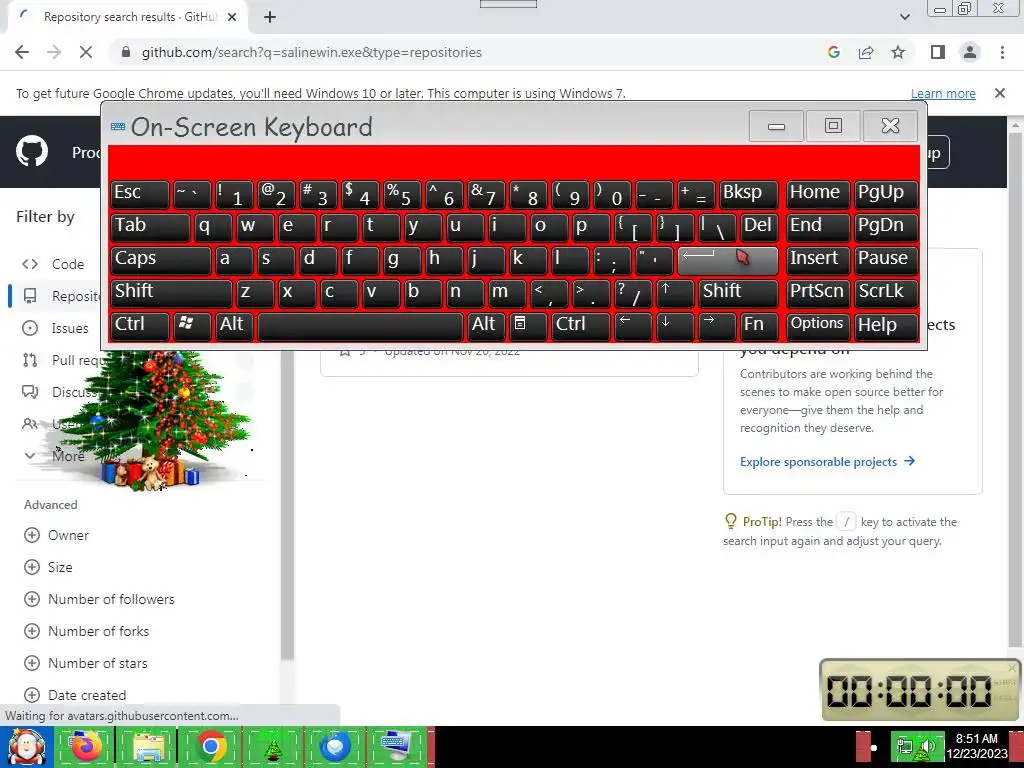Click the volume icon in system tray
The image size is (1024, 768).
click(927, 746)
